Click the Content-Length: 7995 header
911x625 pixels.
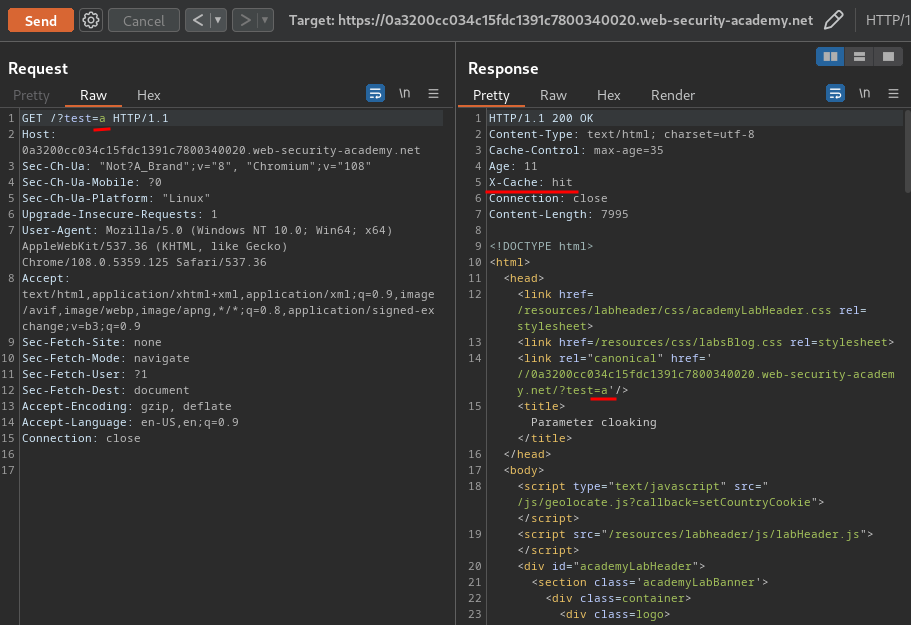click(x=558, y=214)
